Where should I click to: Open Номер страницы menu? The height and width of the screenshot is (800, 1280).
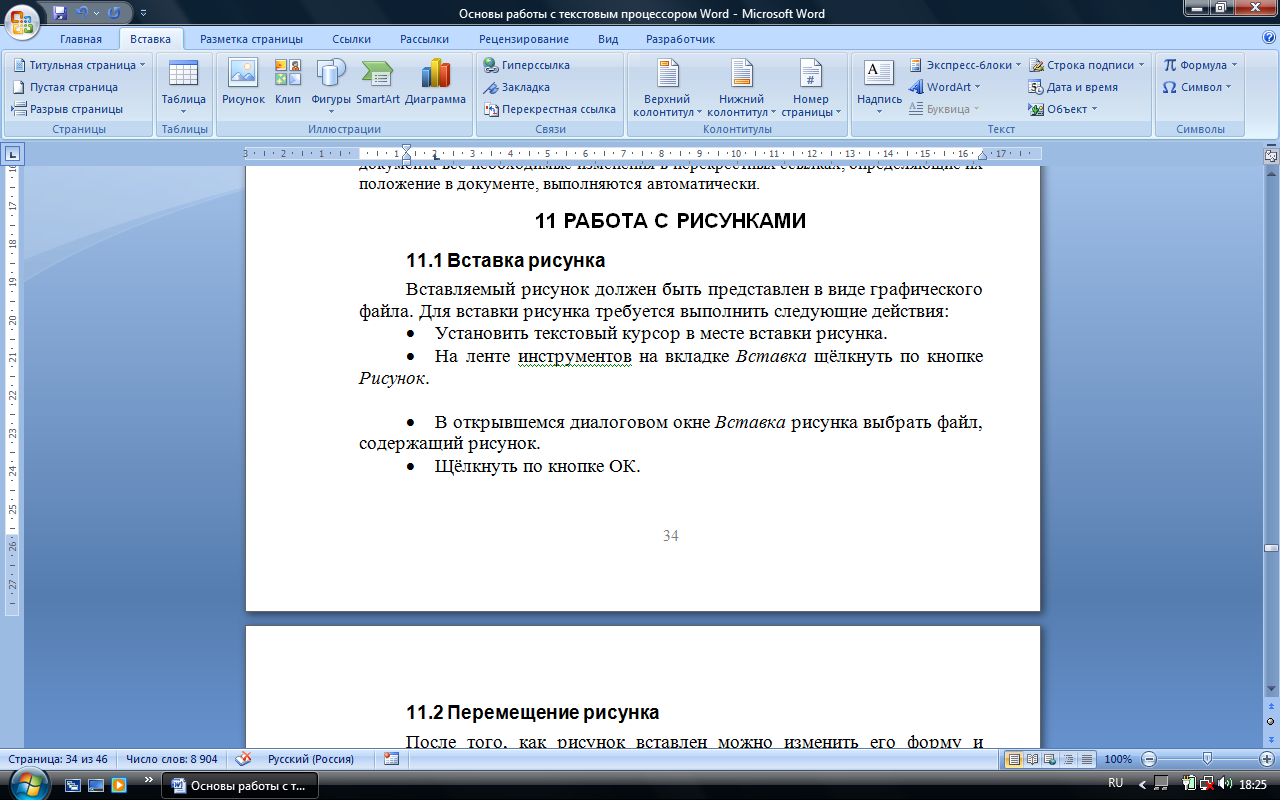[x=811, y=87]
